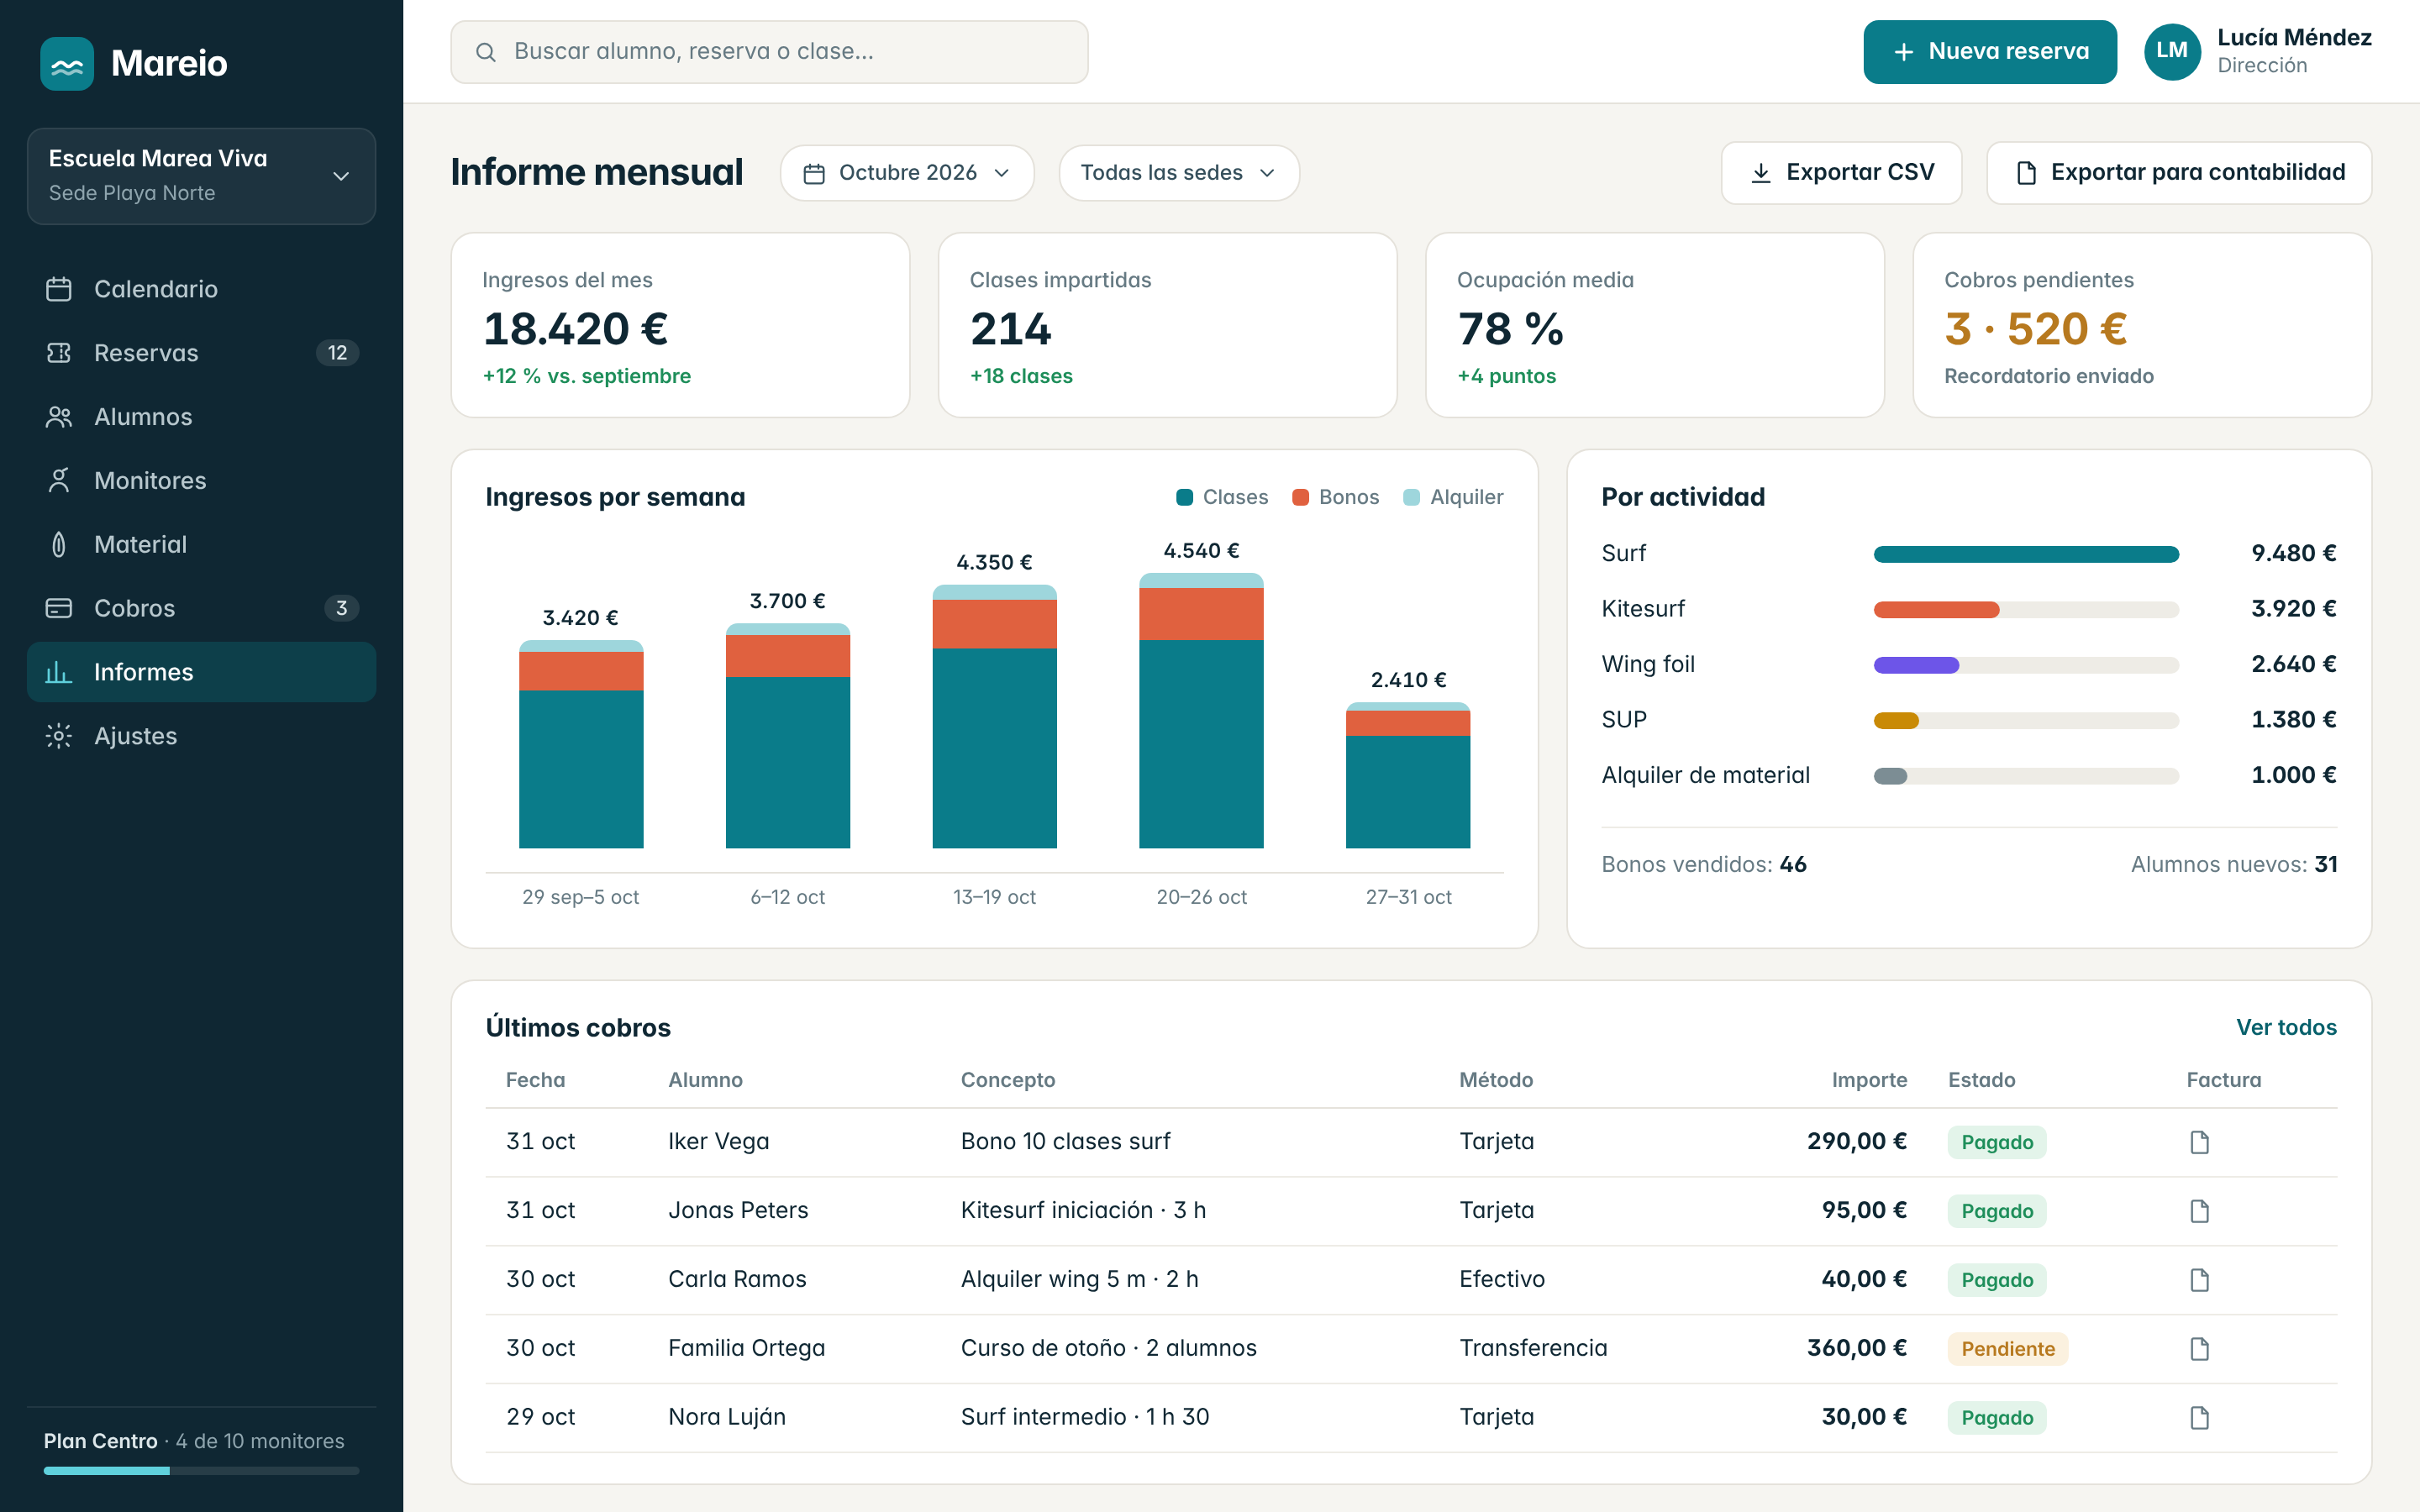The height and width of the screenshot is (1512, 2420).
Task: Open the invoice icon for Jonas Peters
Action: [2199, 1211]
